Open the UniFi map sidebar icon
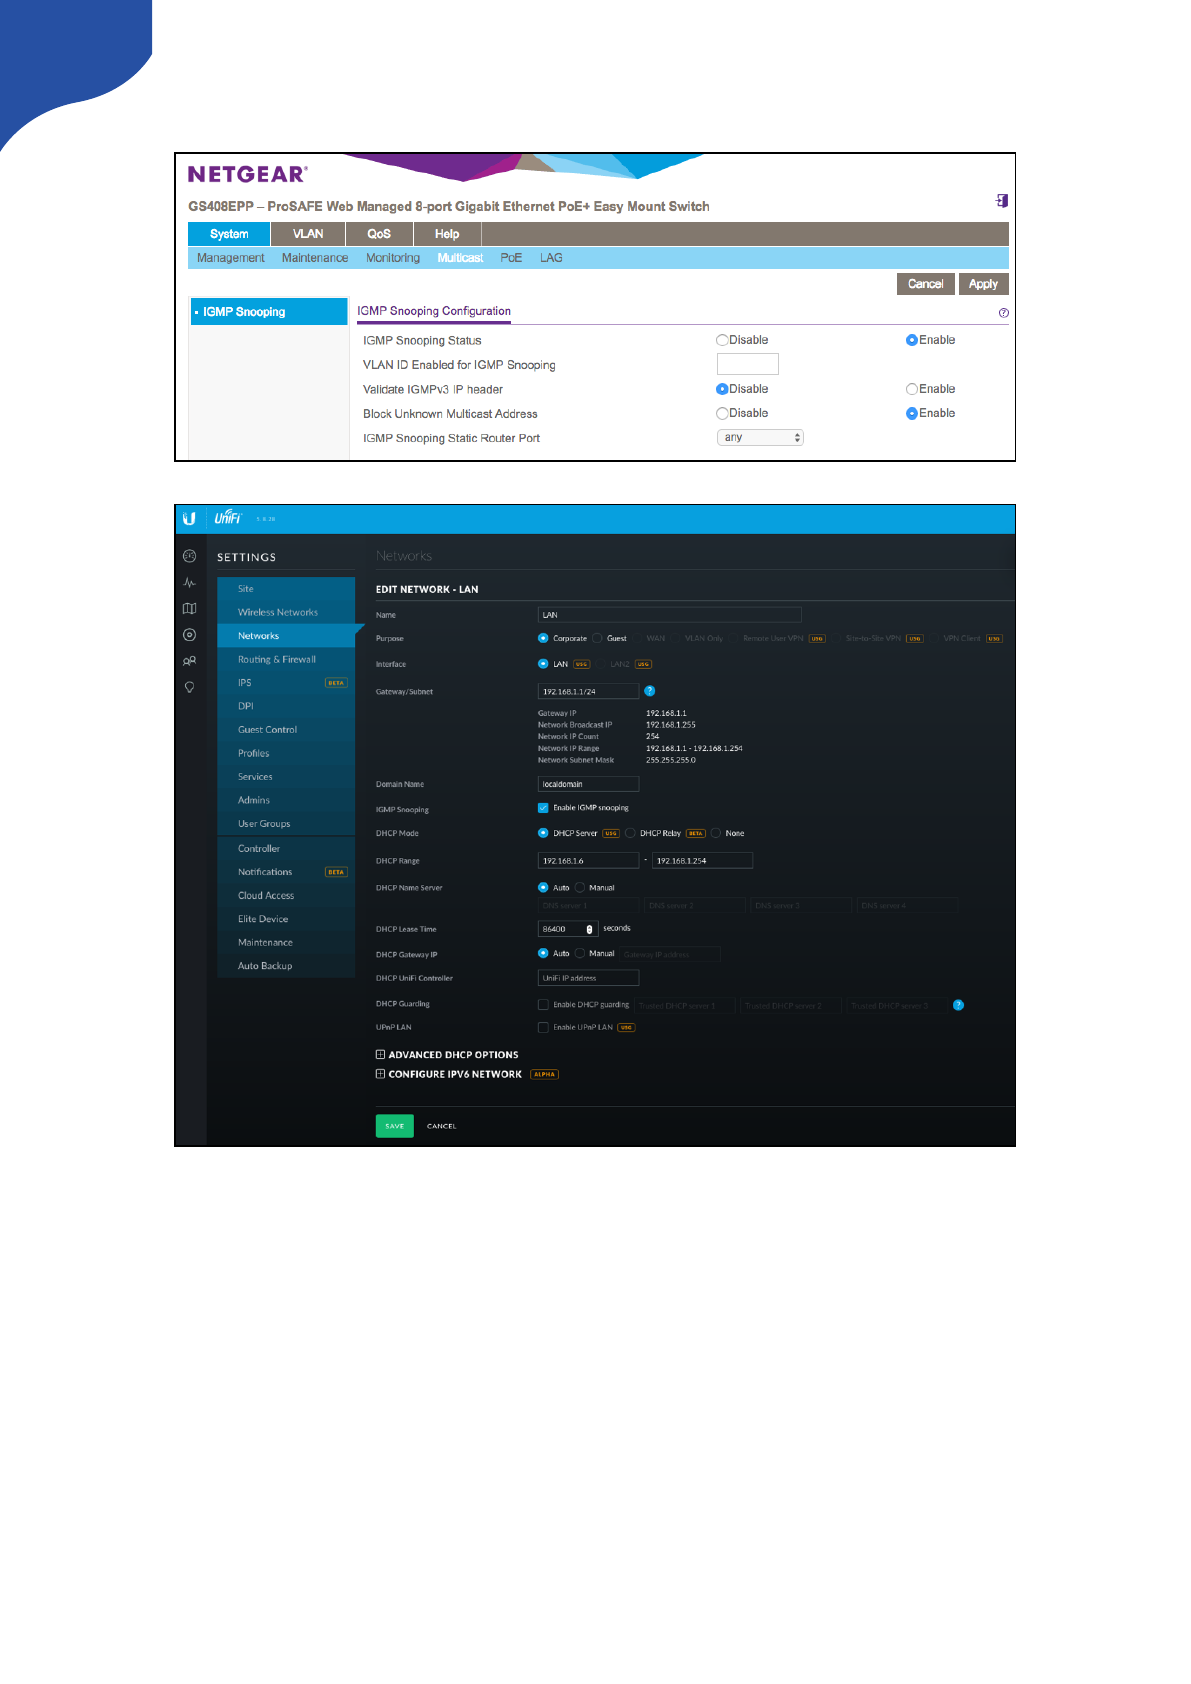The image size is (1191, 1684). click(x=189, y=609)
